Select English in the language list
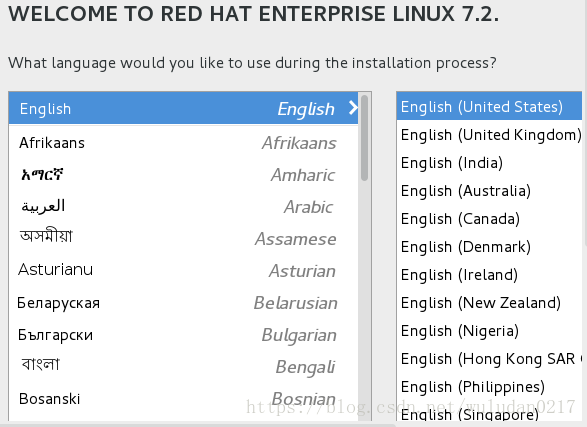This screenshot has width=587, height=427. (183, 109)
